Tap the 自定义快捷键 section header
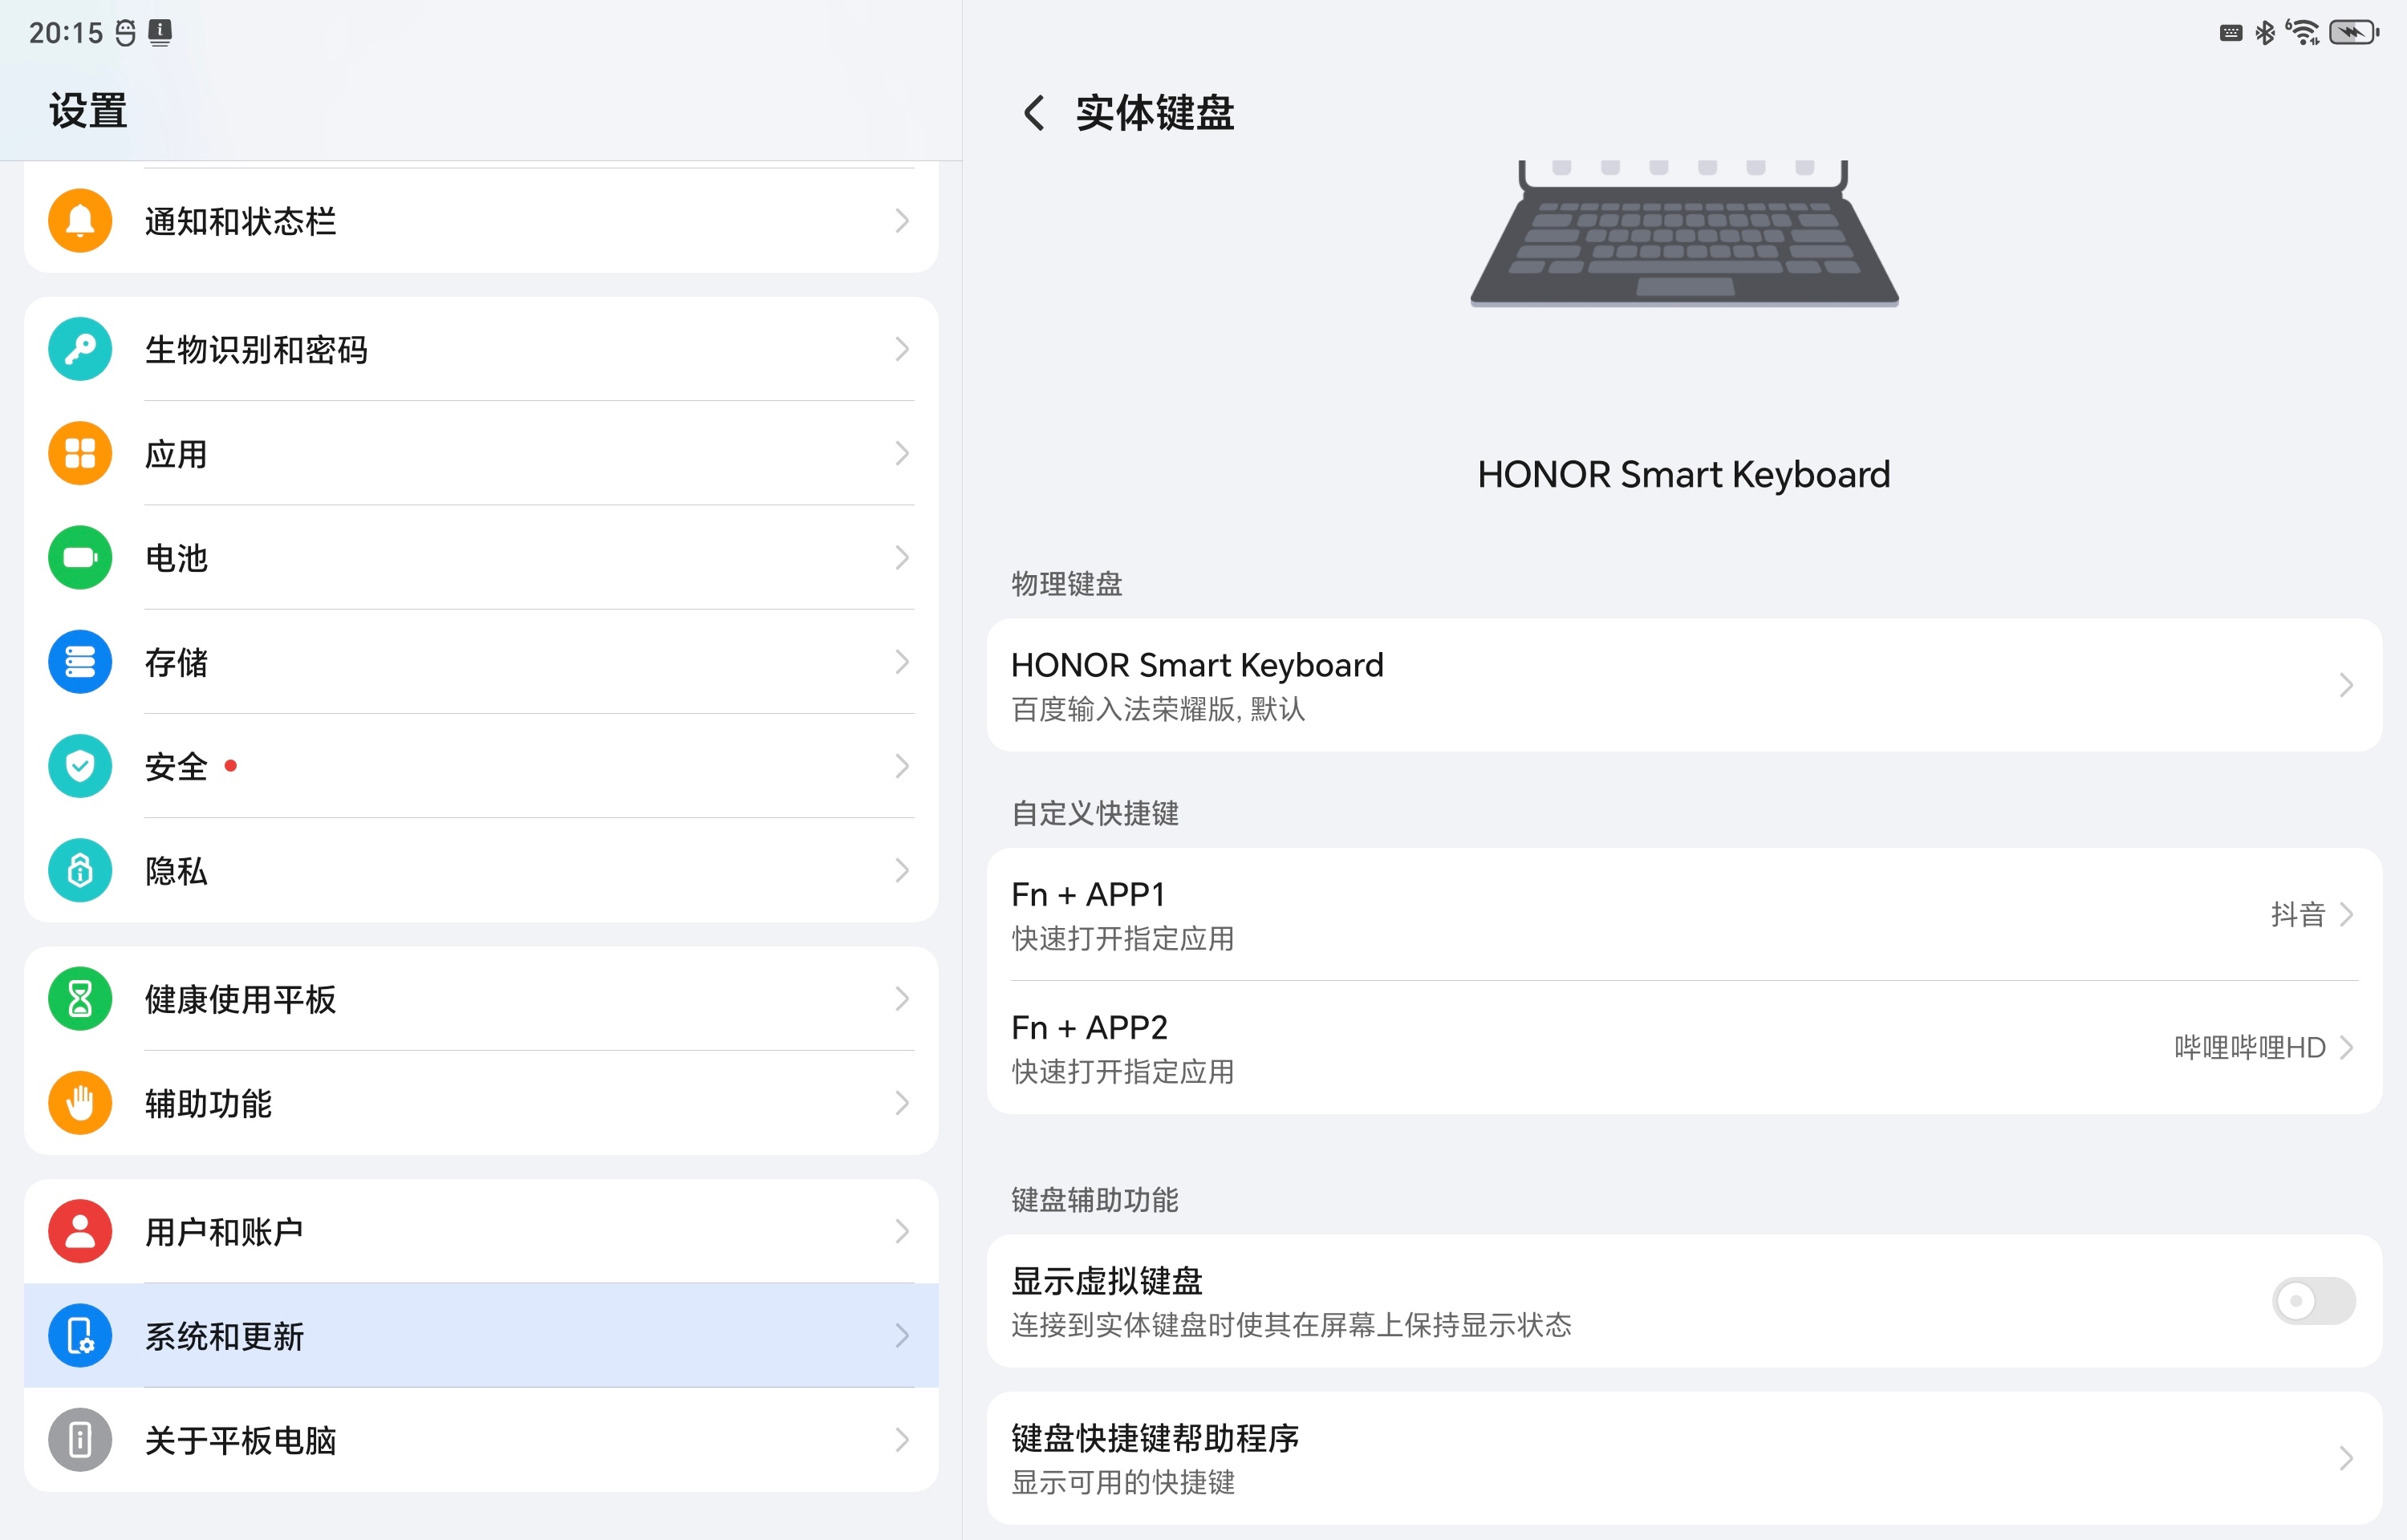The height and width of the screenshot is (1540, 2407). tap(1095, 813)
